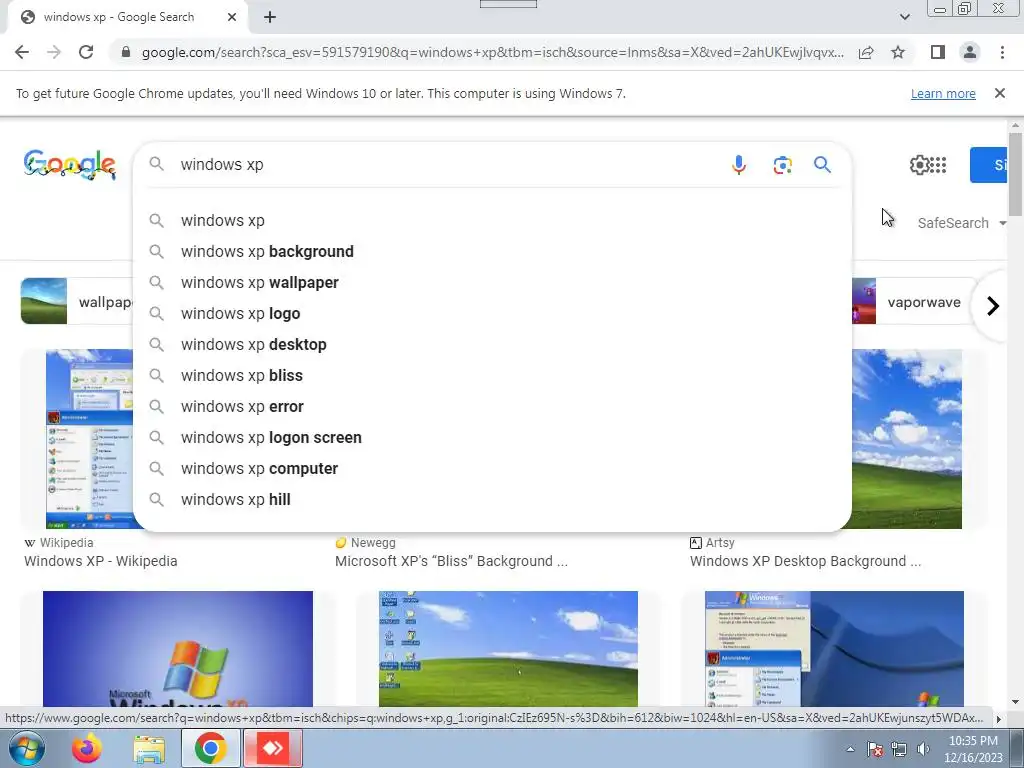Image resolution: width=1024 pixels, height=768 pixels.
Task: Click the voice search microphone icon
Action: pos(739,165)
